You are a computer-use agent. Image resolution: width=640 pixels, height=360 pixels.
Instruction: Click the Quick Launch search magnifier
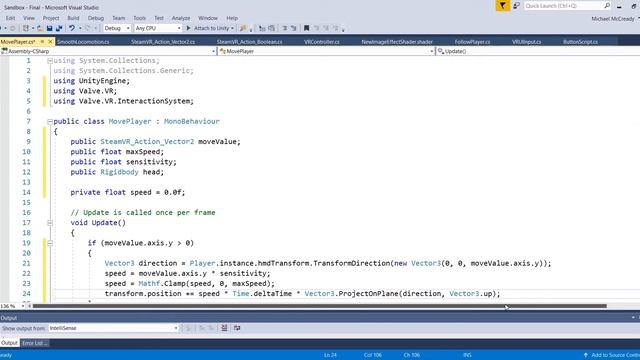(607, 6)
